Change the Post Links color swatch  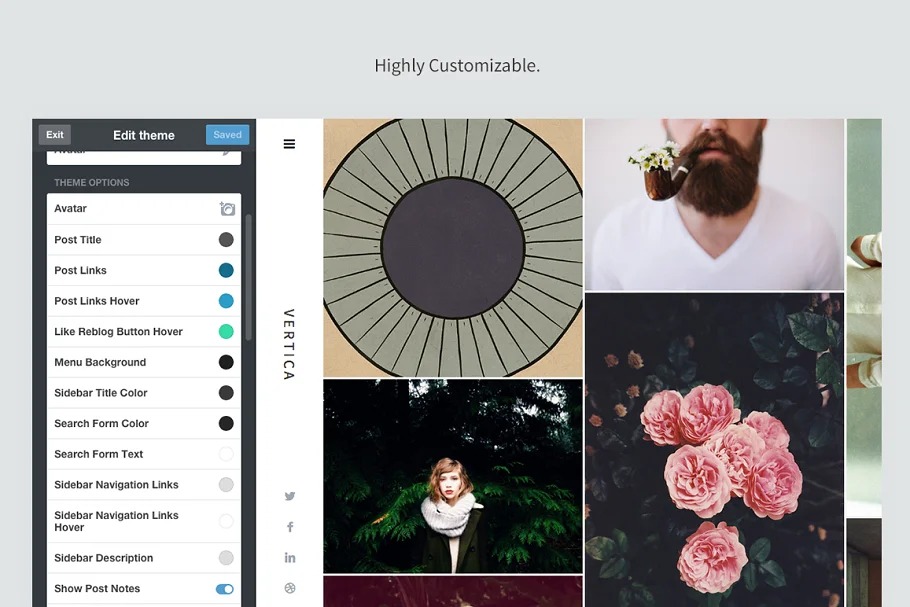coord(226,270)
